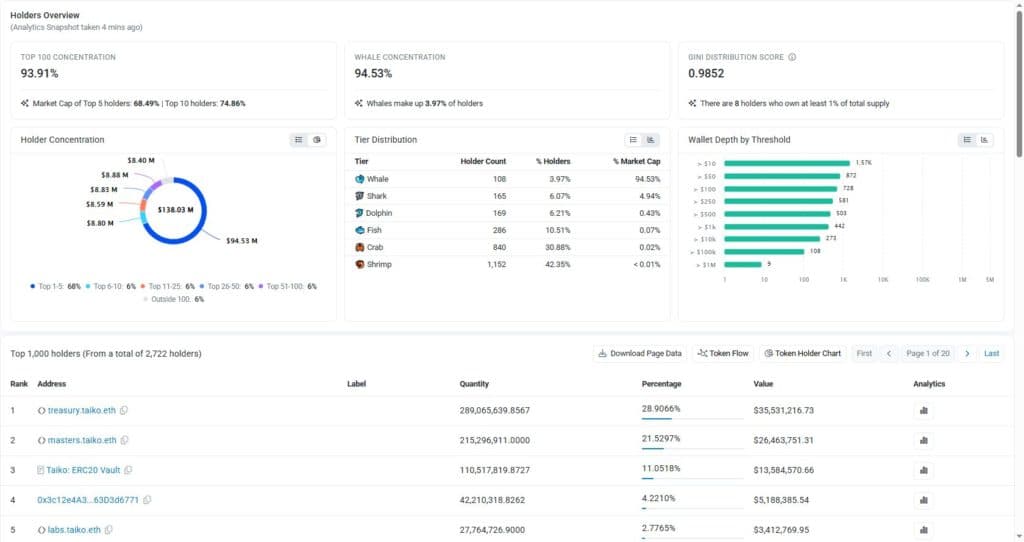This screenshot has height=542, width=1024.
Task: Click Whale % Market Cap value 94.53%
Action: [x=647, y=179]
